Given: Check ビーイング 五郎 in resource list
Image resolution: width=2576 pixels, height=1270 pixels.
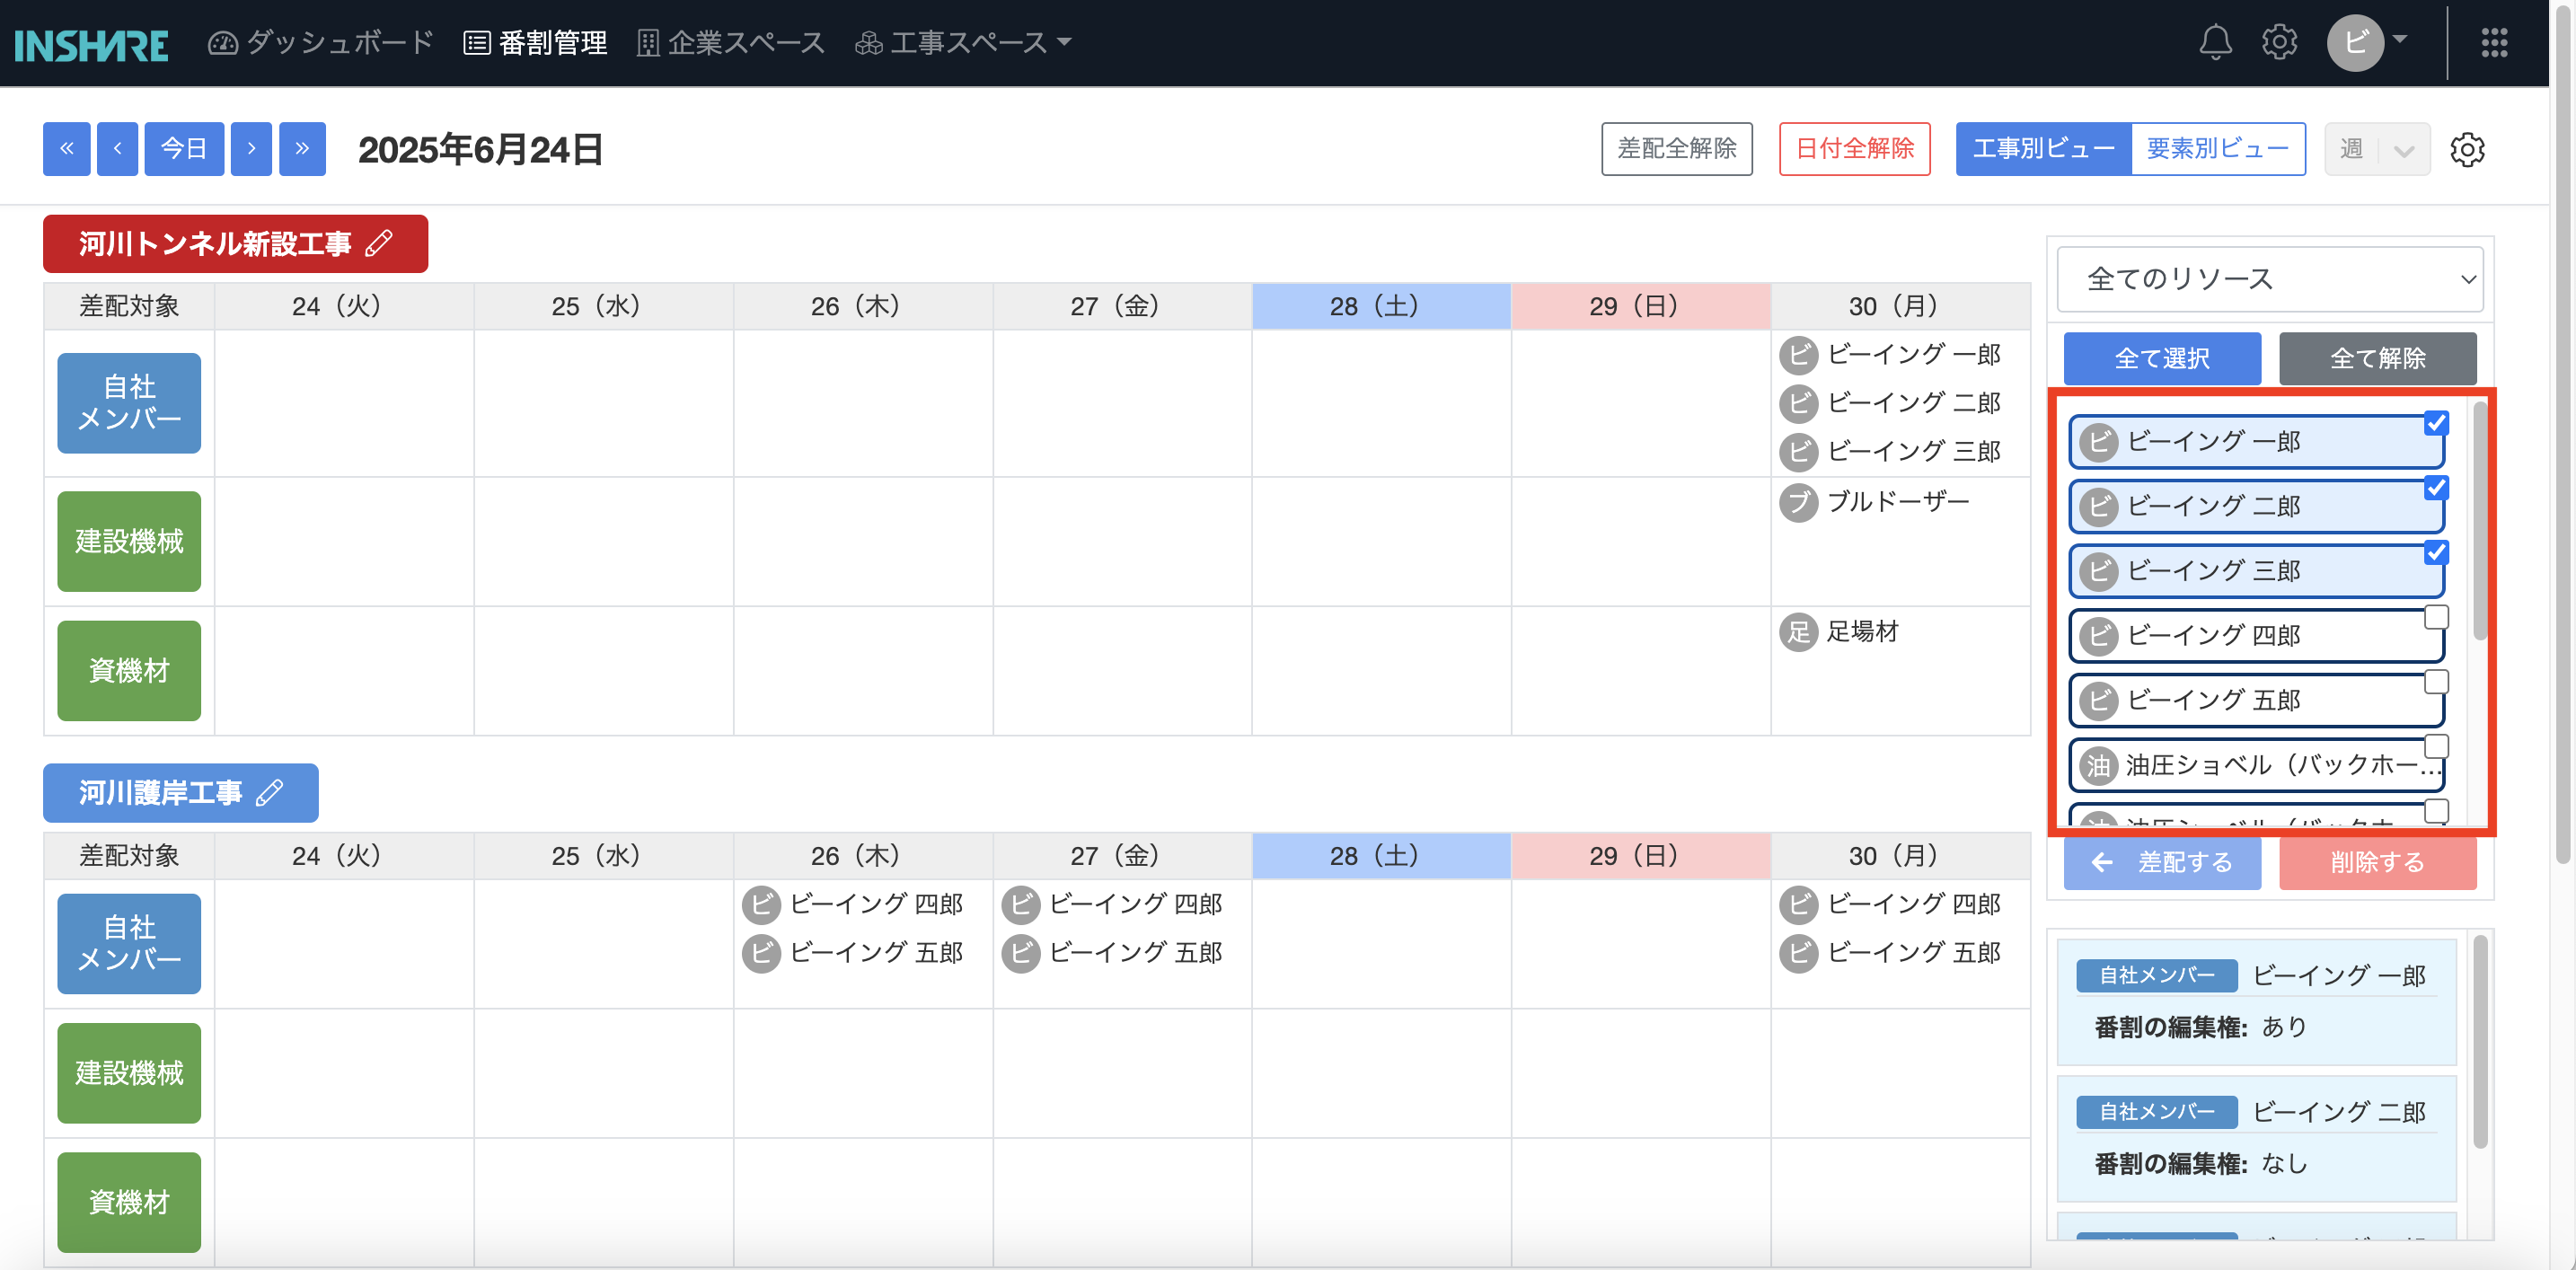Looking at the screenshot, I should tap(2436, 682).
